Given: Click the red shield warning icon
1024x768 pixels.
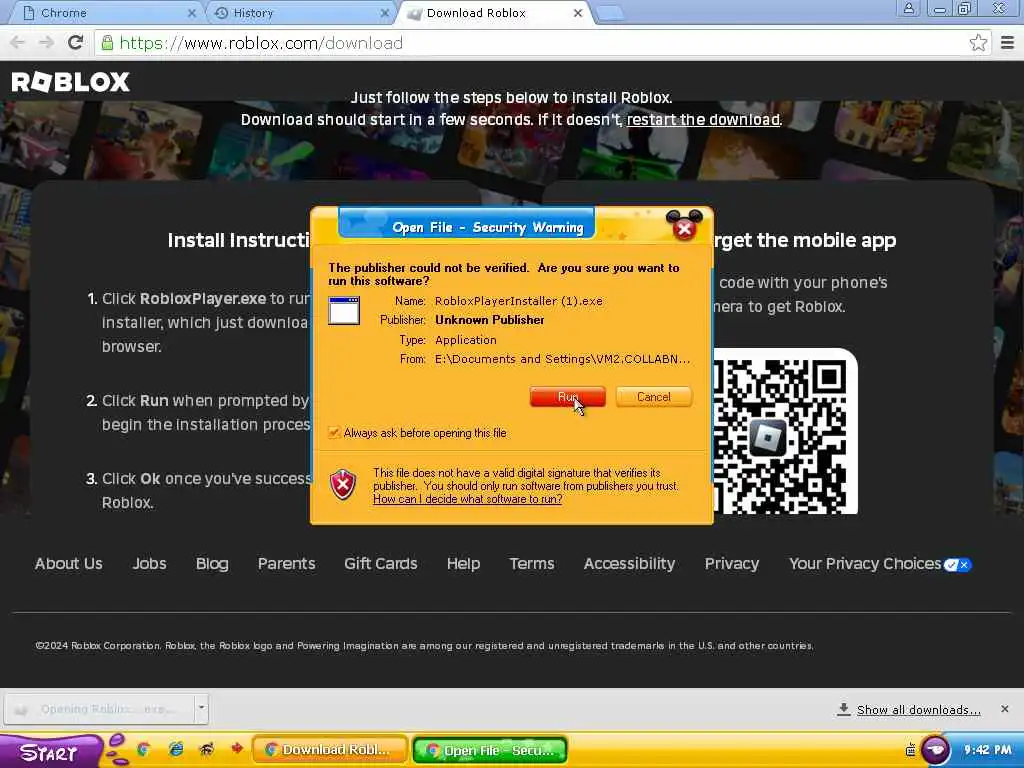Looking at the screenshot, I should pyautogui.click(x=343, y=485).
